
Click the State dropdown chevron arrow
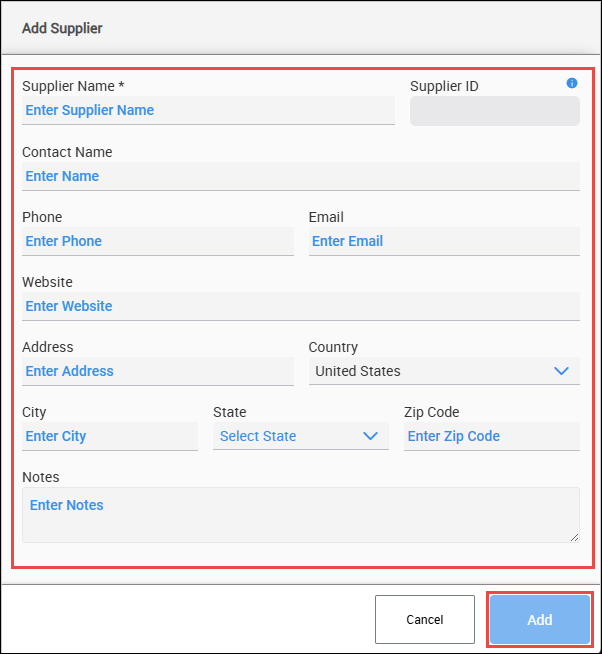370,436
